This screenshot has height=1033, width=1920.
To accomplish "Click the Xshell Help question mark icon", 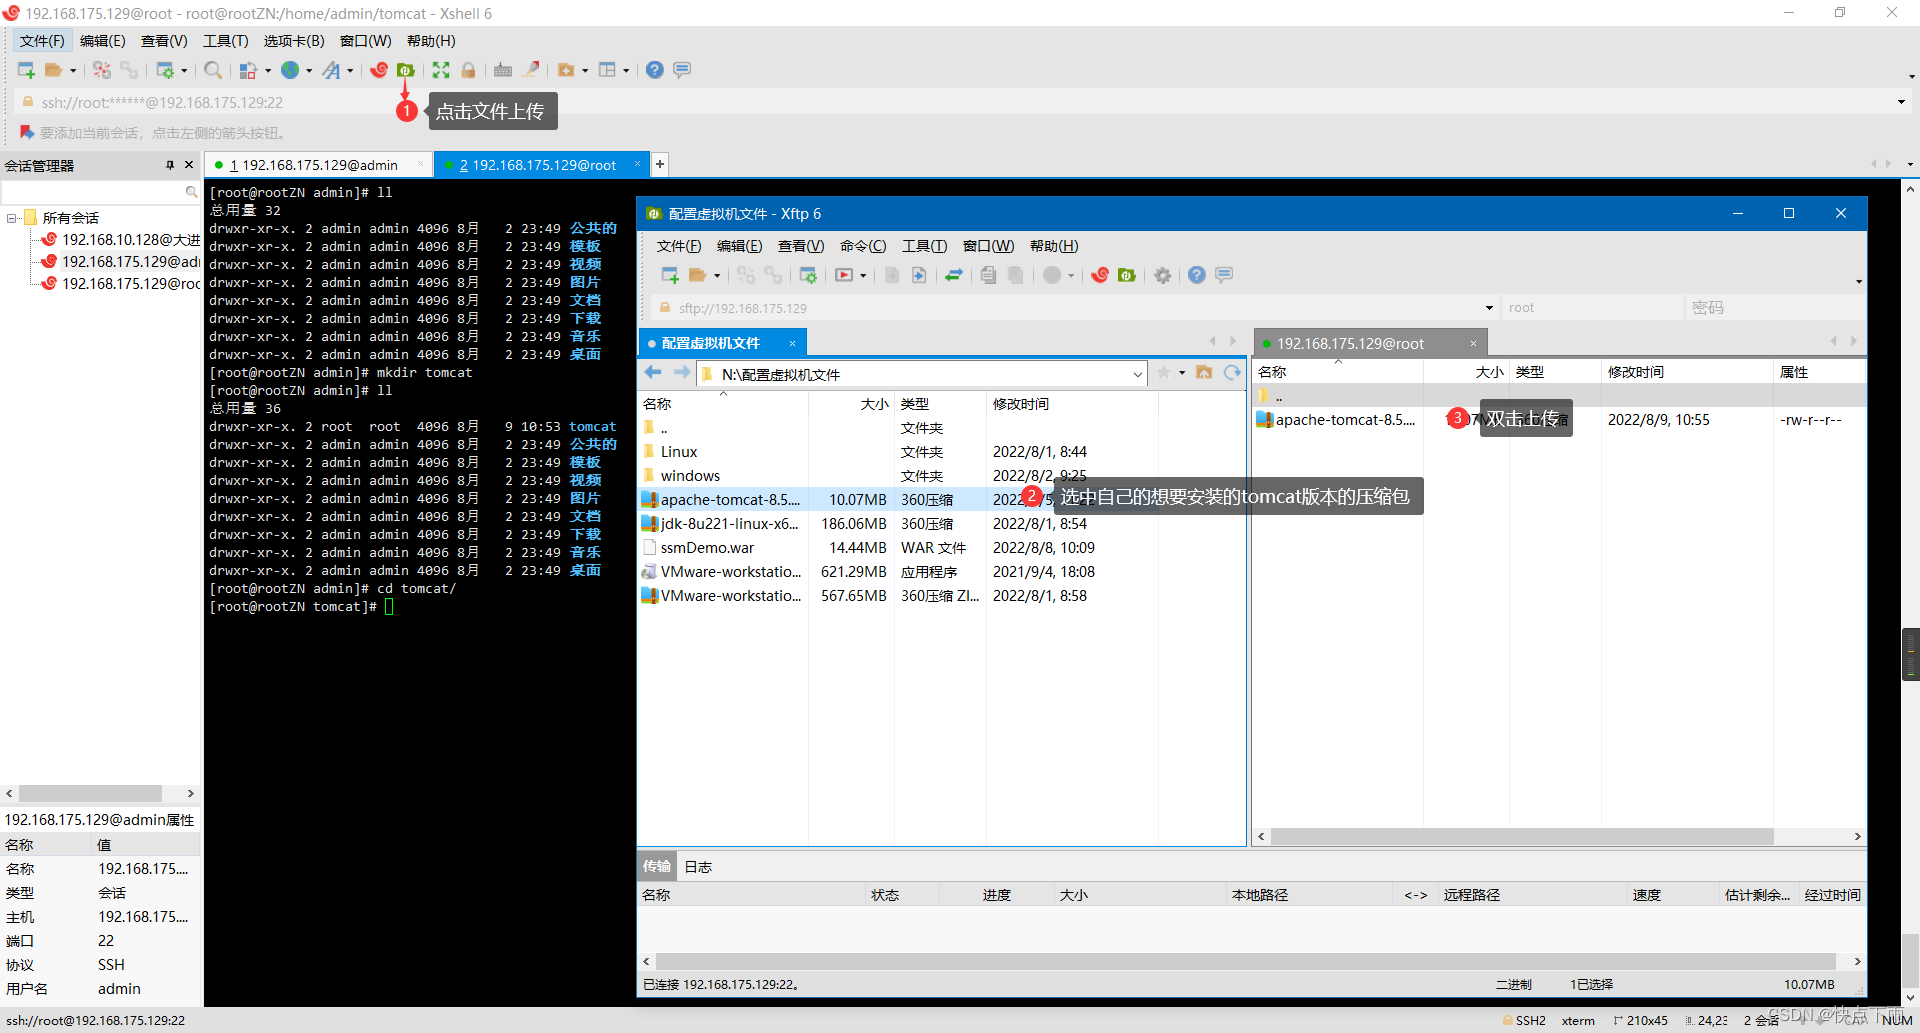I will [655, 70].
